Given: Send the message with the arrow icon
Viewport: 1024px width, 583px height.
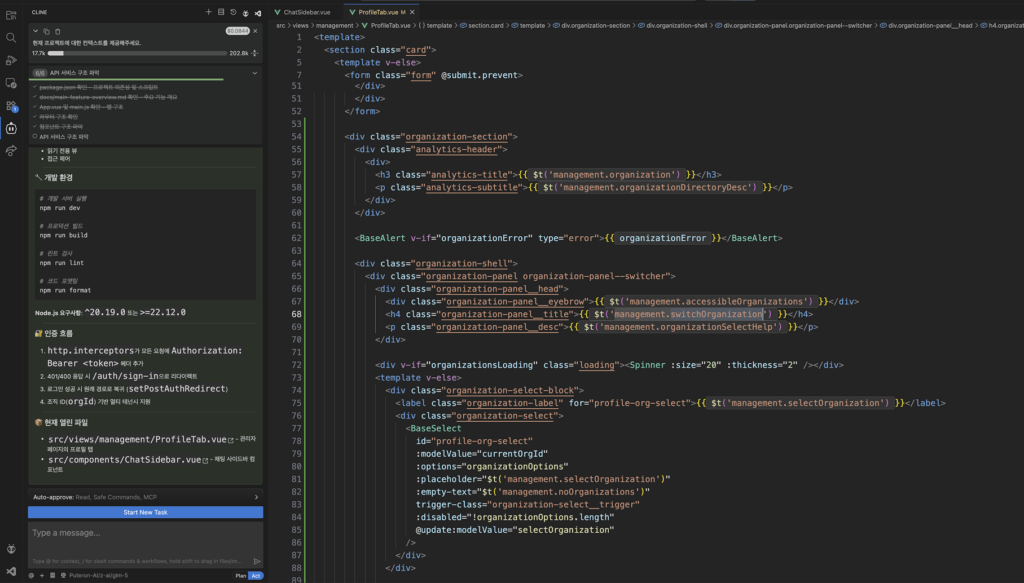Looking at the screenshot, I should point(256,561).
